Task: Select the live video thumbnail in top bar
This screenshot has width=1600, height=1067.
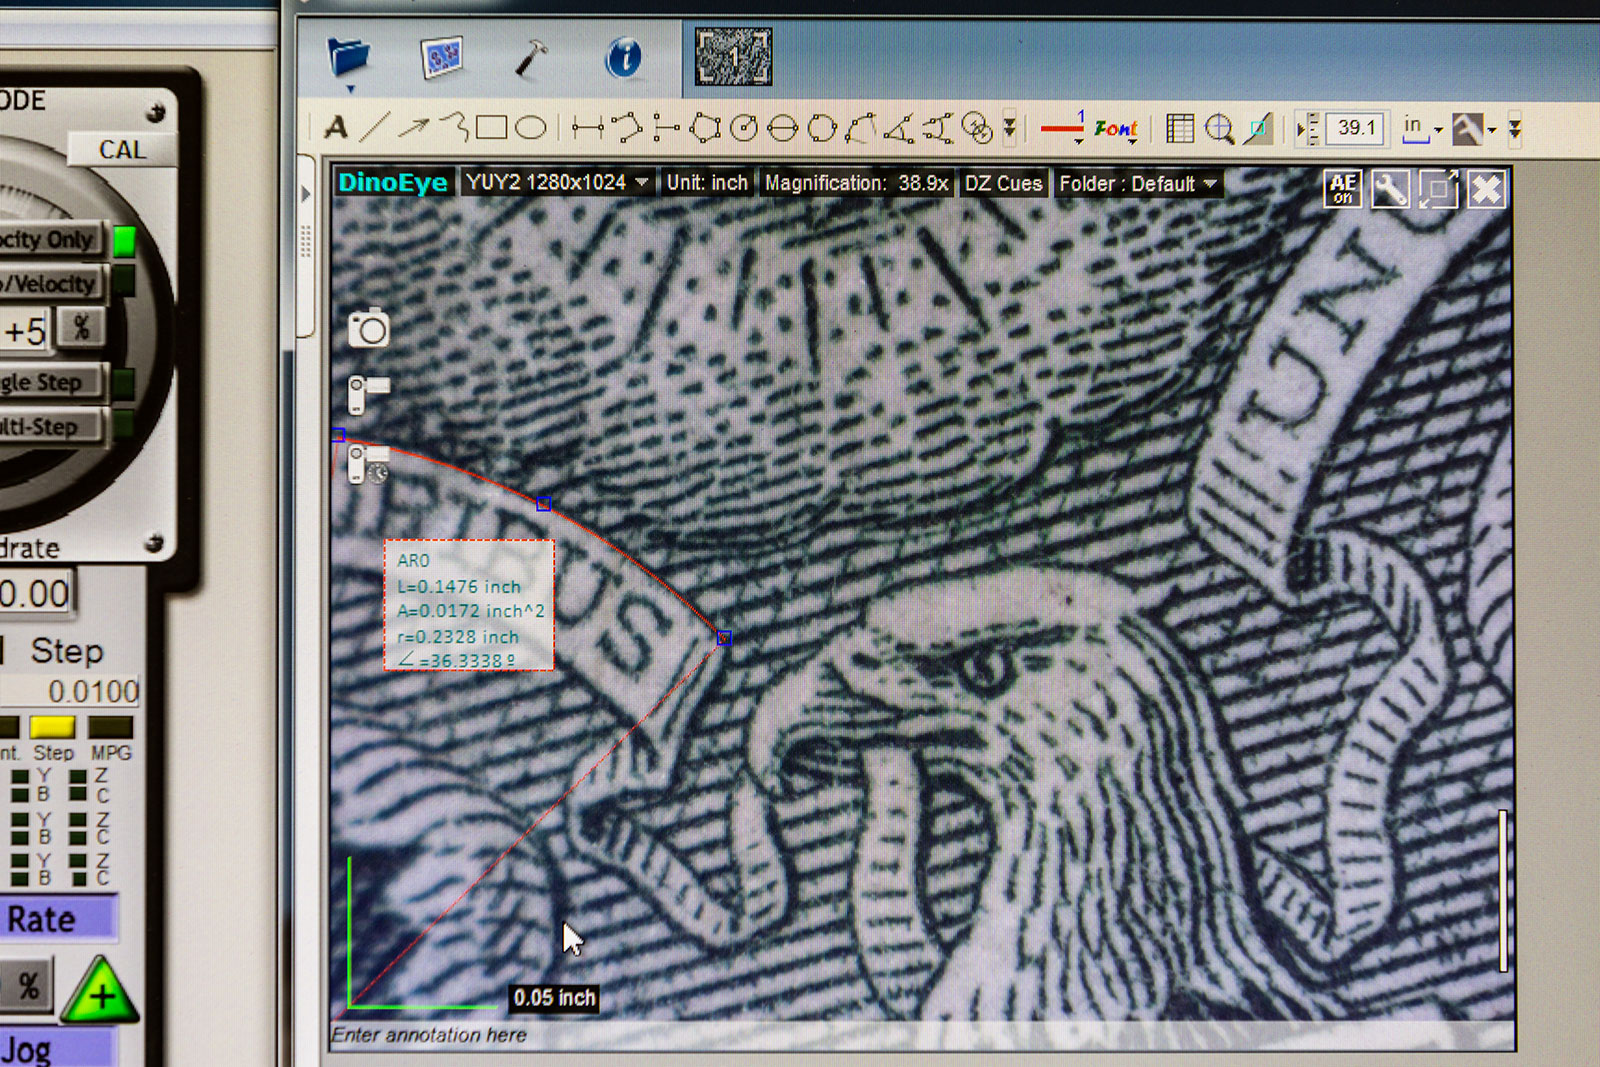Action: (x=733, y=57)
